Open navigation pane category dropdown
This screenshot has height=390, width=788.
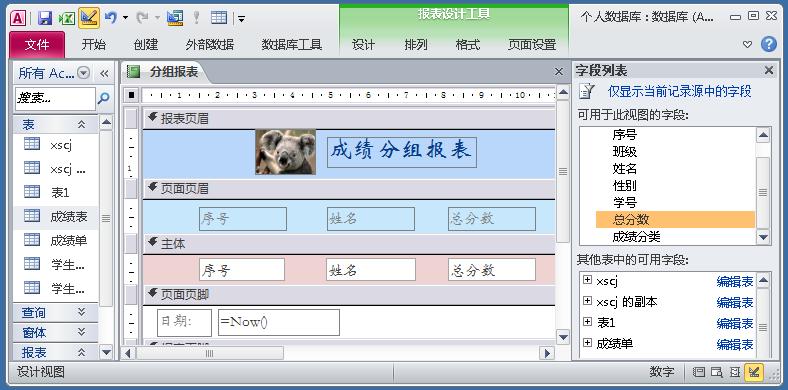84,73
